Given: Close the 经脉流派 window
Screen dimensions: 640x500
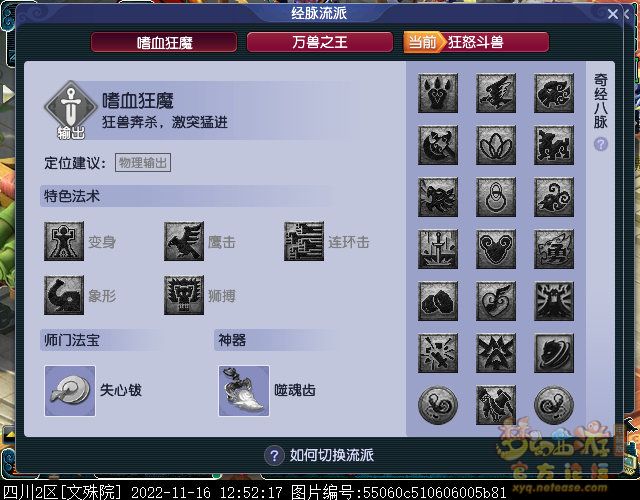Looking at the screenshot, I should 613,14.
